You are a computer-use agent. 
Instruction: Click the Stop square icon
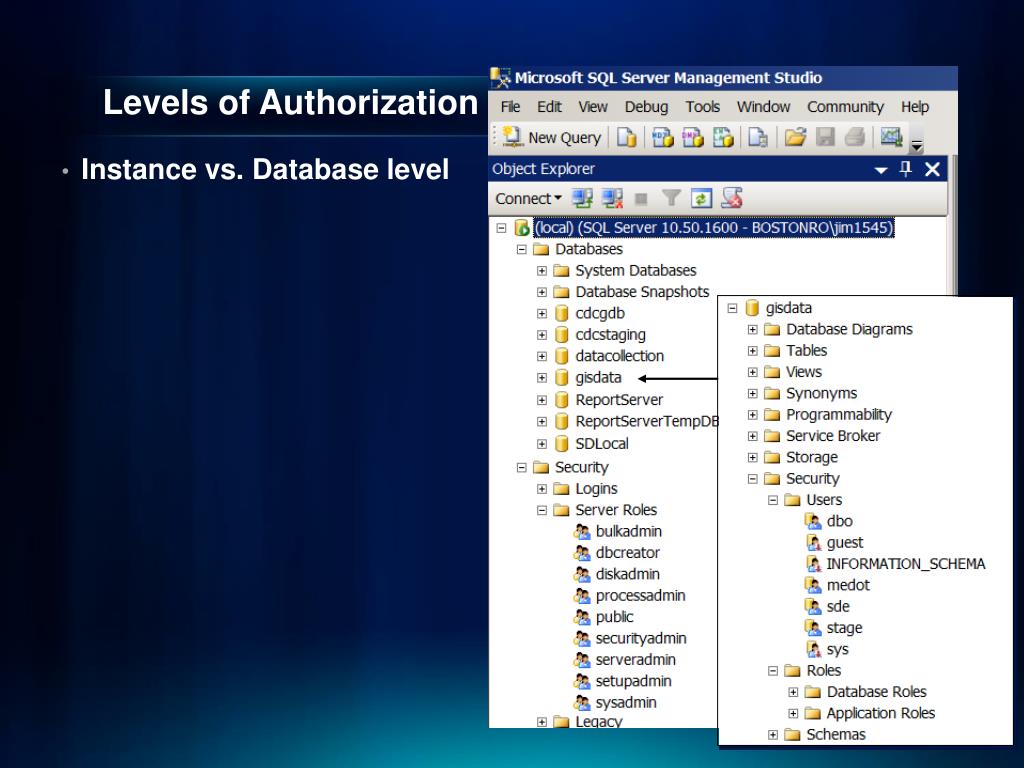coord(641,199)
